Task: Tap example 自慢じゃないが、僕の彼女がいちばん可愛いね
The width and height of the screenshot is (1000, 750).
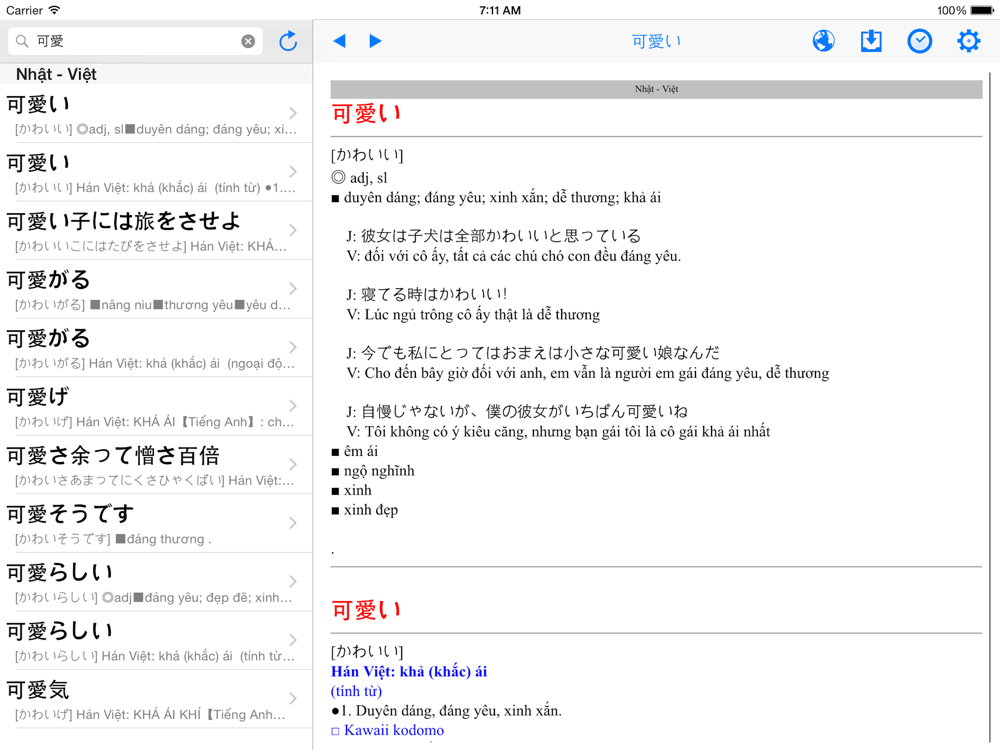Action: pos(517,411)
